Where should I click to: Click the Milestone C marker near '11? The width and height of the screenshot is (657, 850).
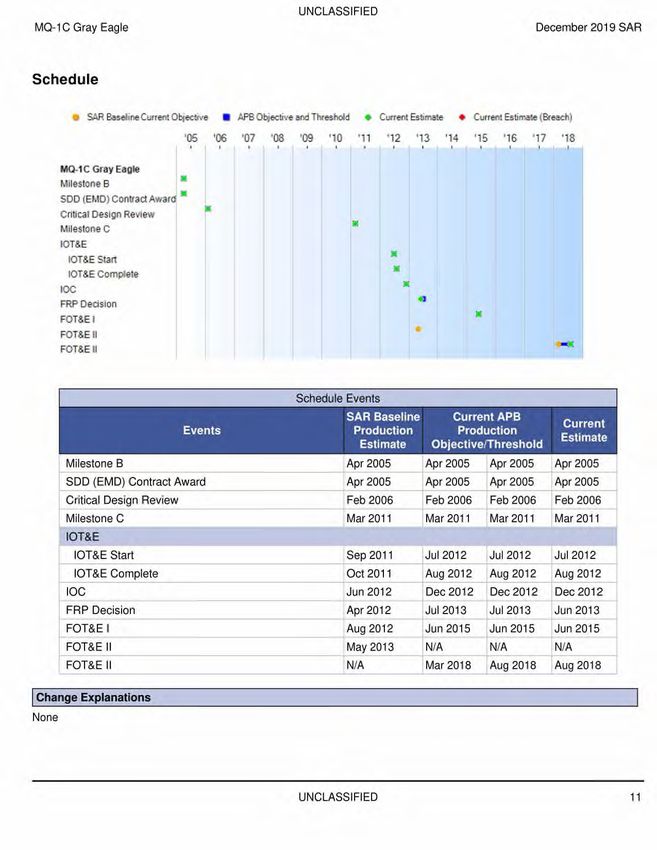pyautogui.click(x=355, y=223)
